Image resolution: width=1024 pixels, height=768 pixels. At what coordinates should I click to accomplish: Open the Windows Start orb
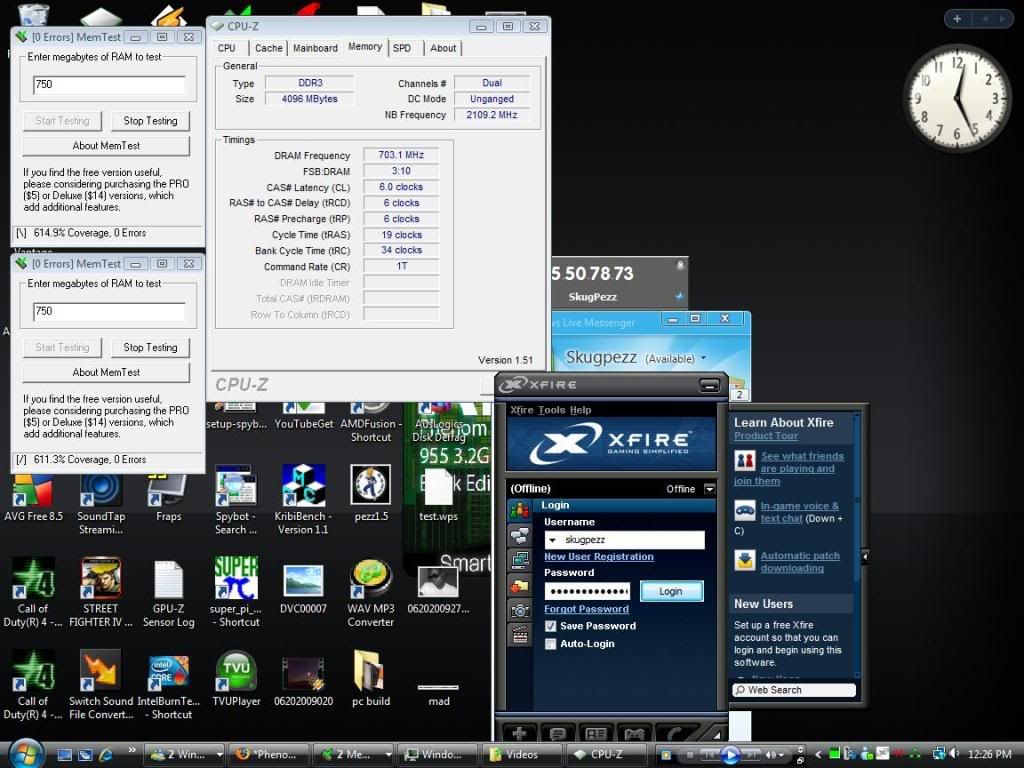27,754
